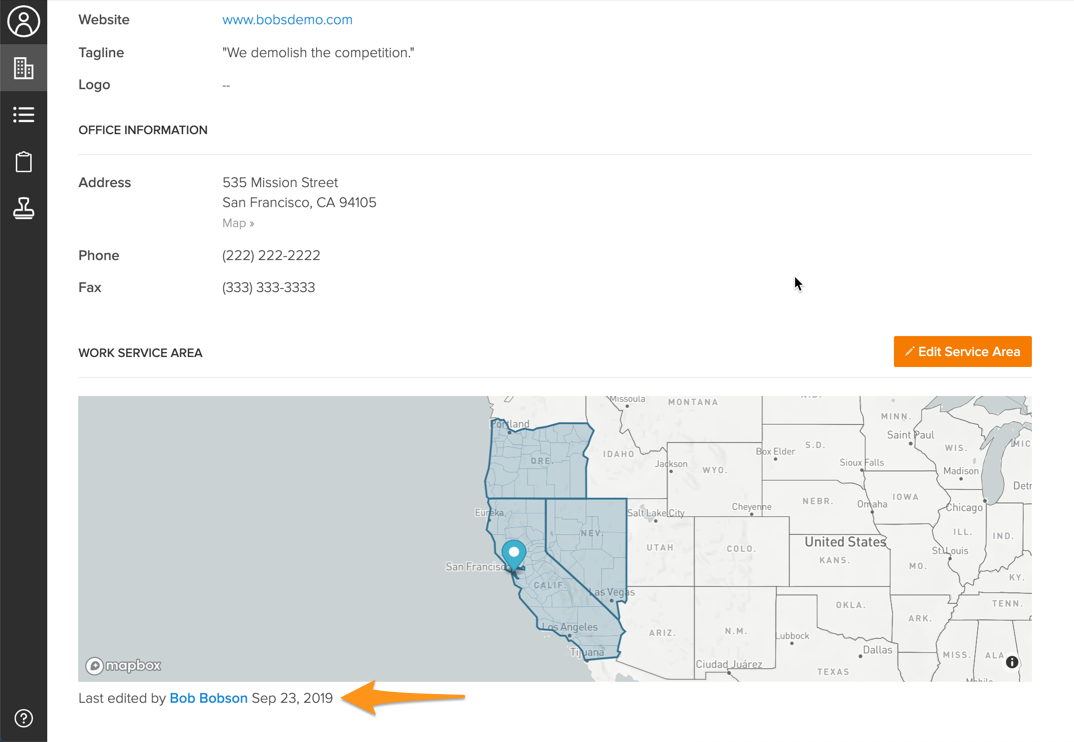Open the user profile icon in sidebar
Viewport: 1074px width, 742px height.
click(23, 21)
